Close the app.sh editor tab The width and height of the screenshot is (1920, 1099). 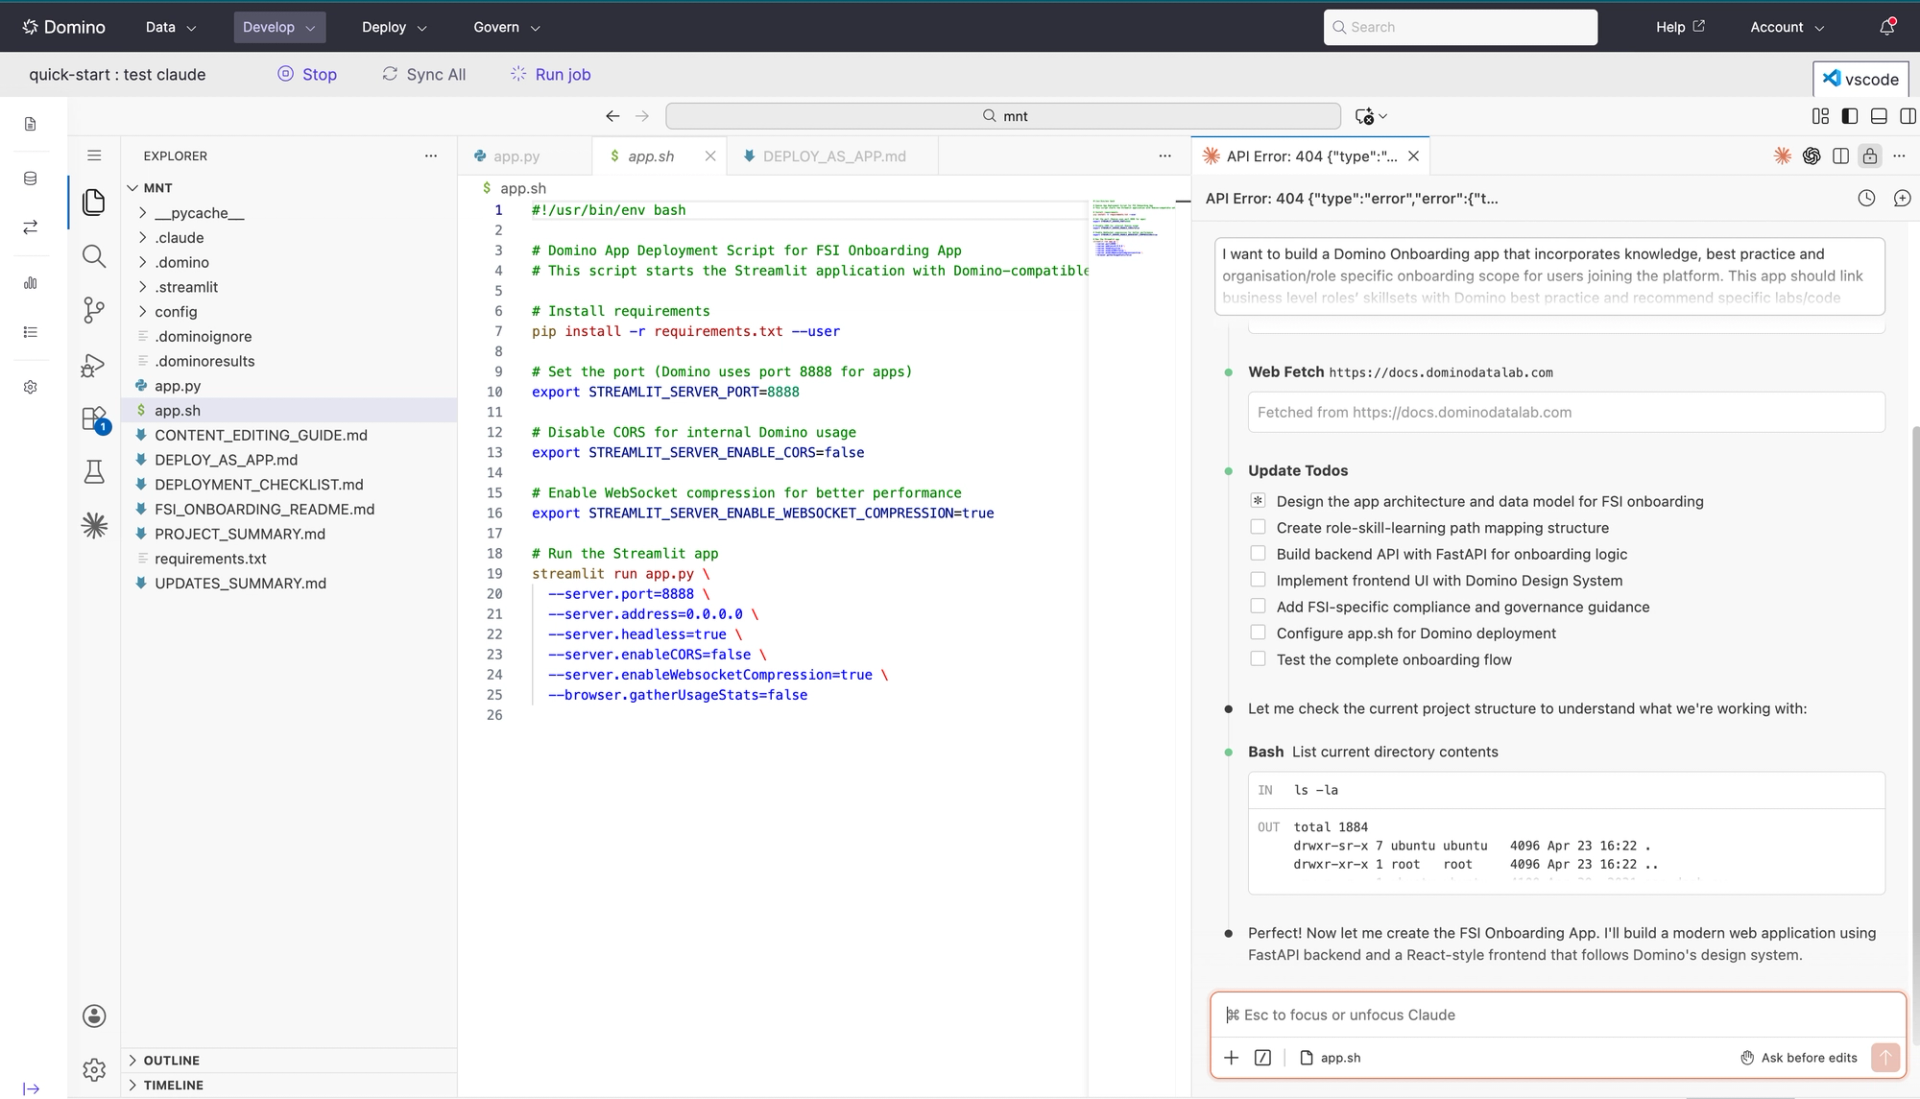point(710,156)
